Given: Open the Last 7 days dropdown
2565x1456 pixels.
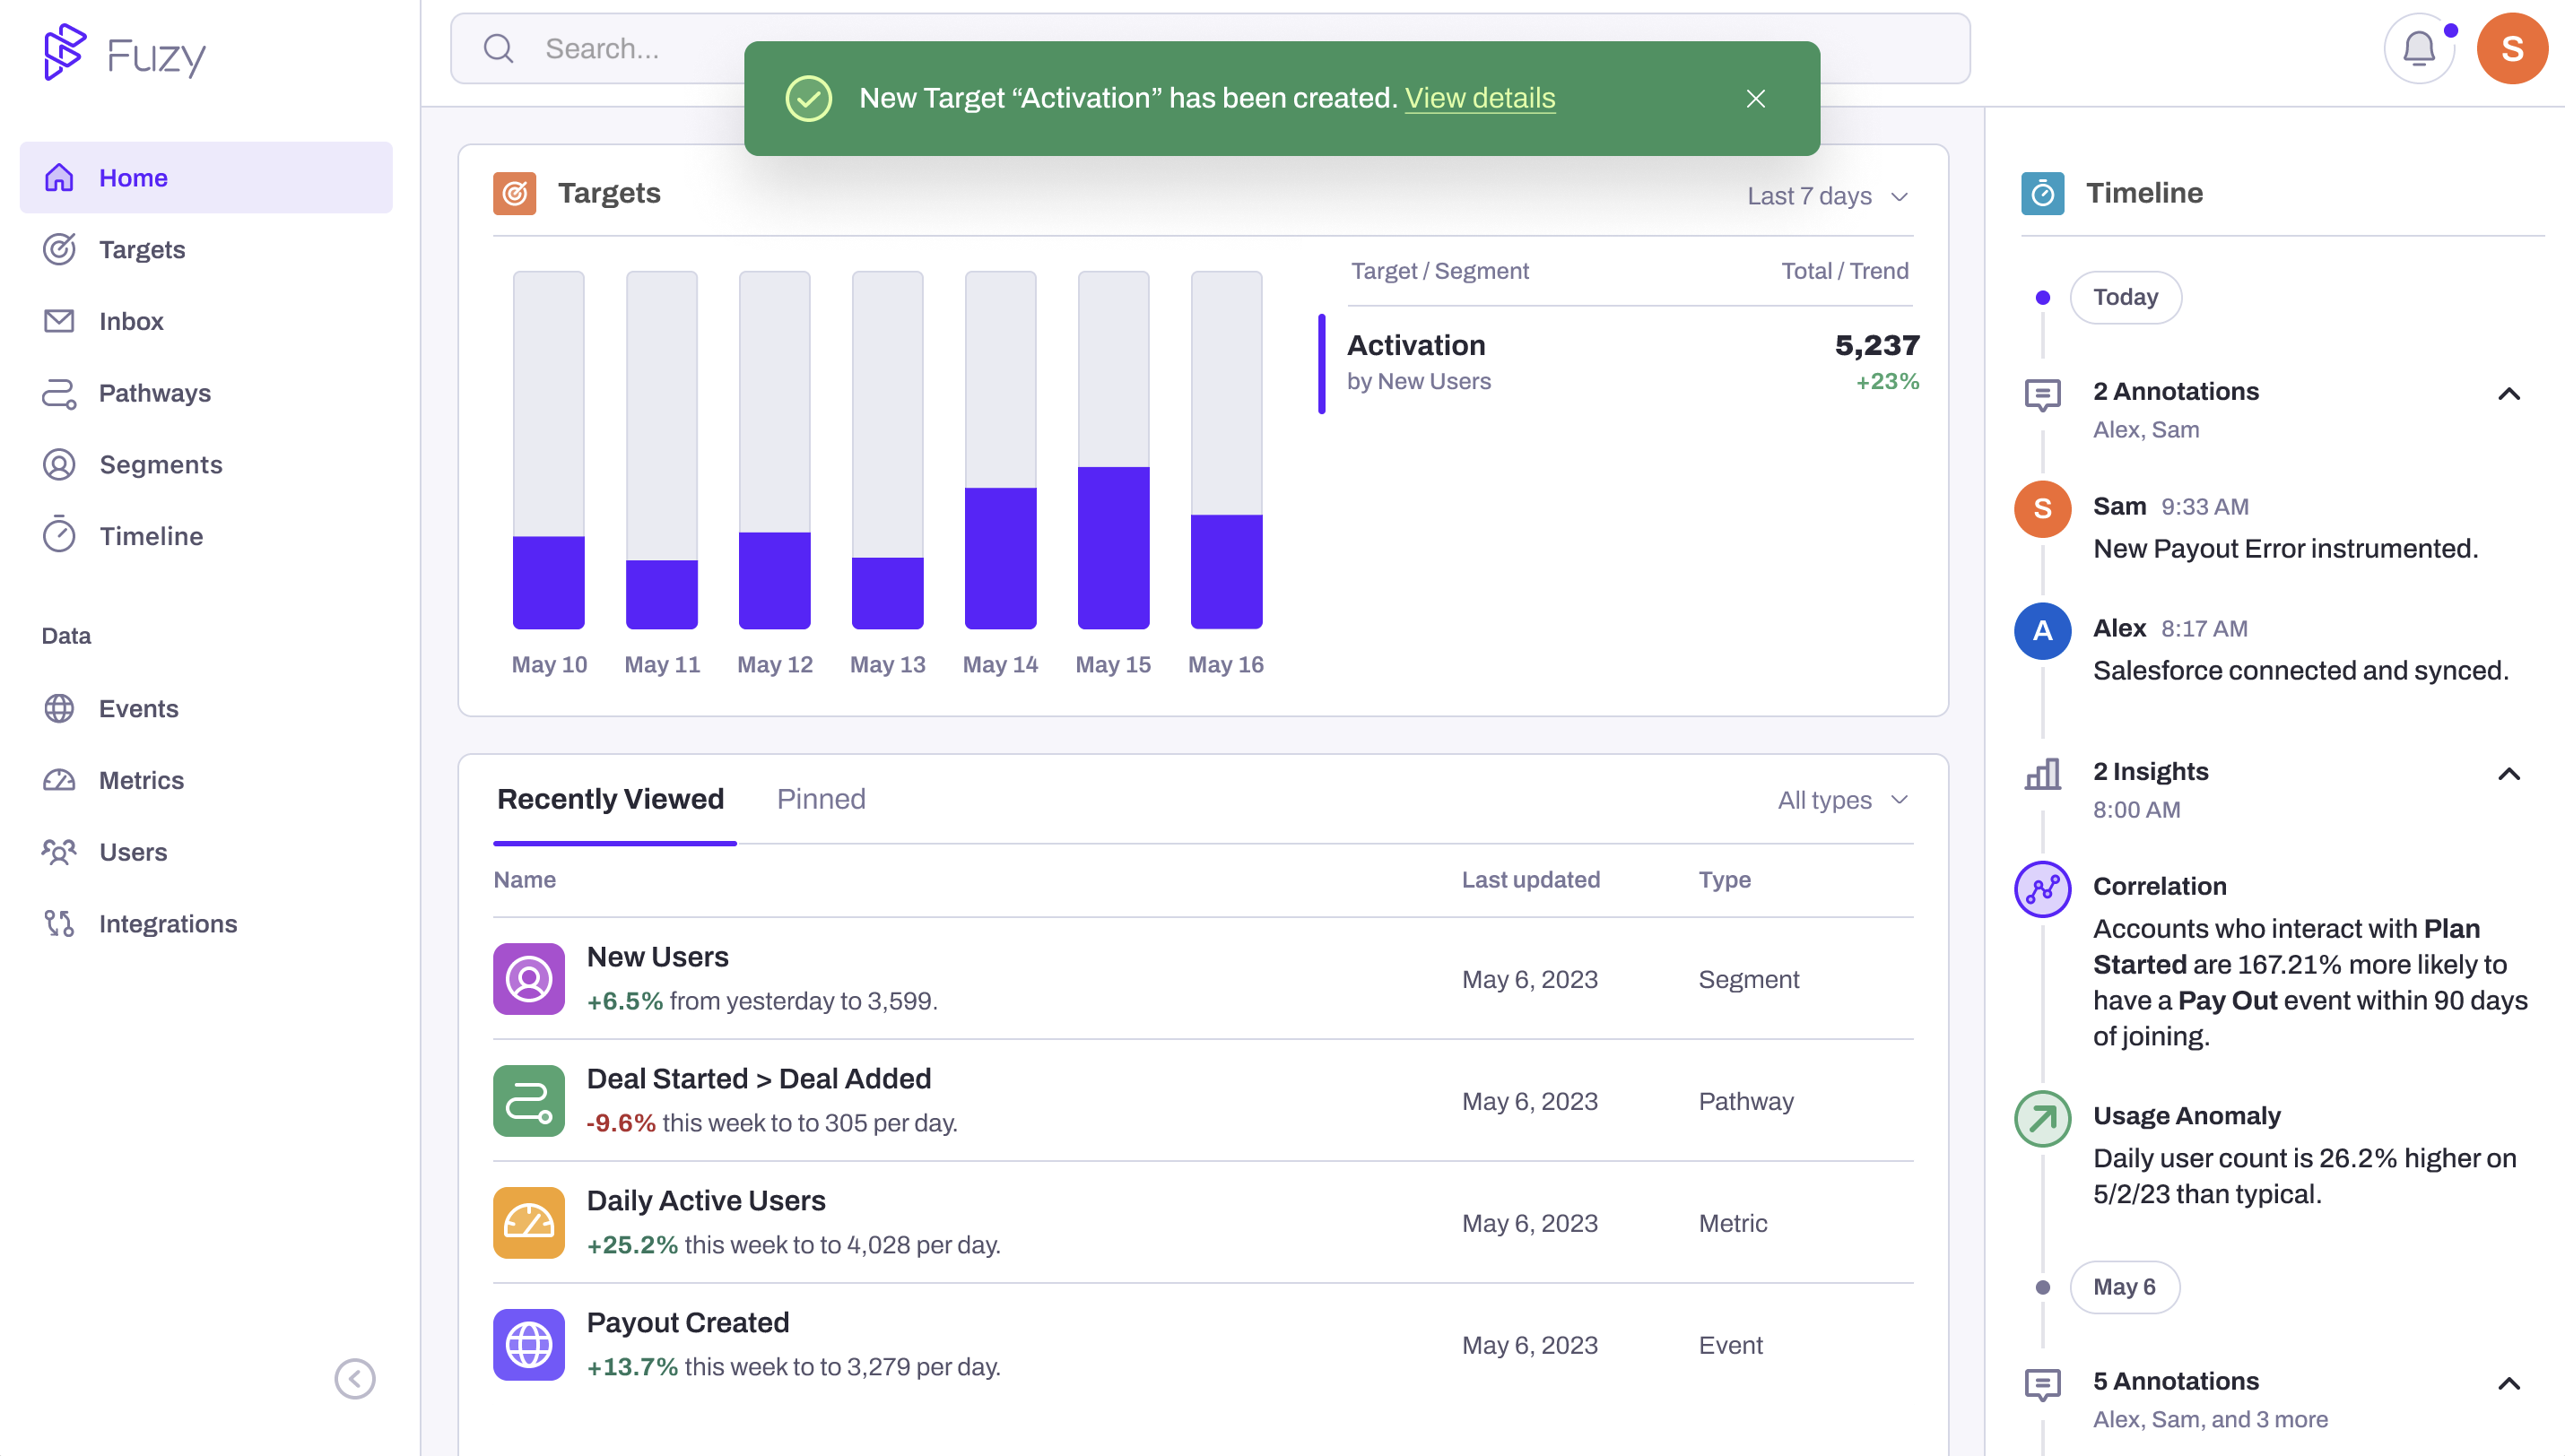Looking at the screenshot, I should click(x=1827, y=196).
